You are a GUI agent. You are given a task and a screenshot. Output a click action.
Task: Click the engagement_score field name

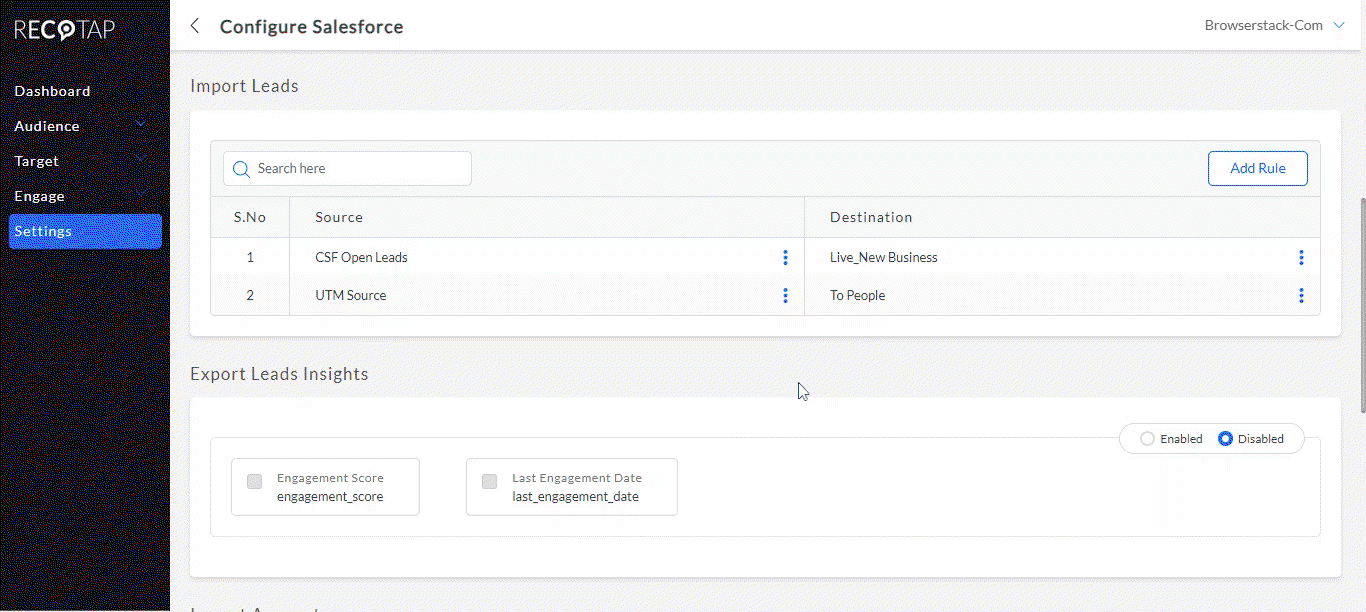point(330,497)
